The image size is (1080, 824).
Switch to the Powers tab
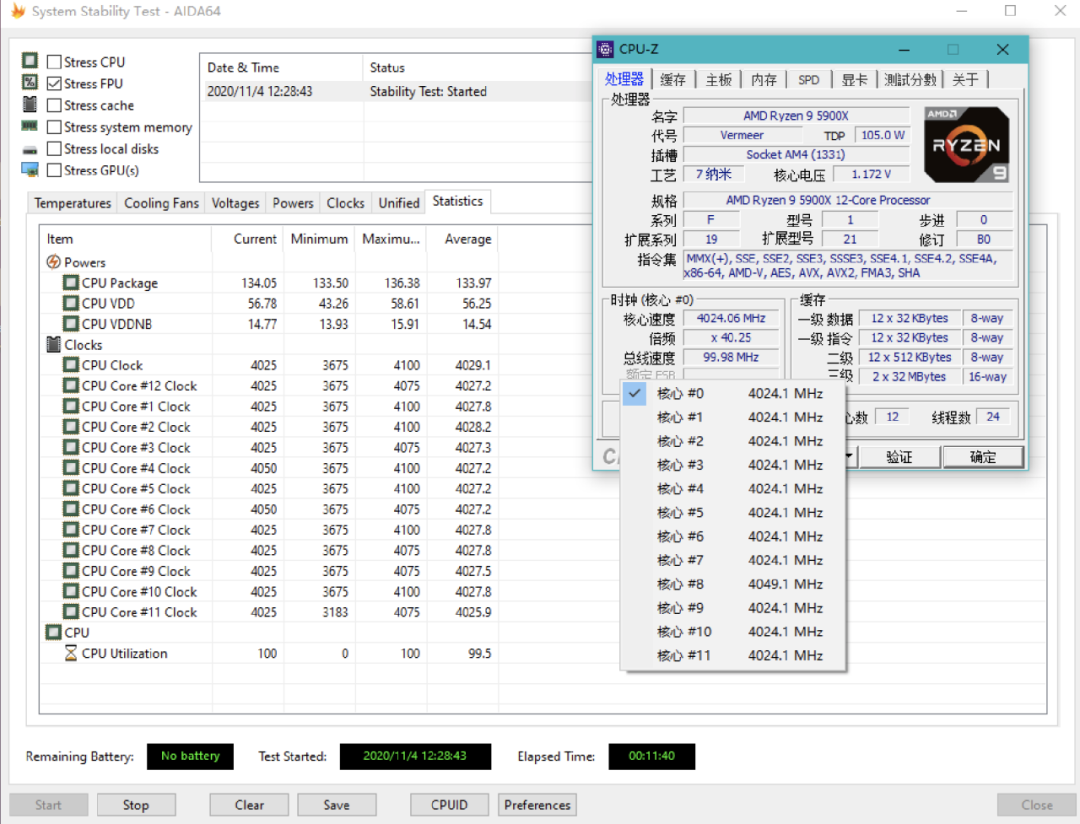(293, 203)
